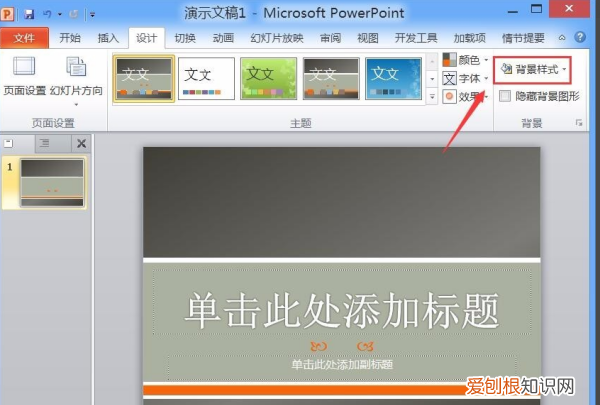
Task: Apply the first dark gray-orange theme thumbnail
Action: click(x=144, y=78)
